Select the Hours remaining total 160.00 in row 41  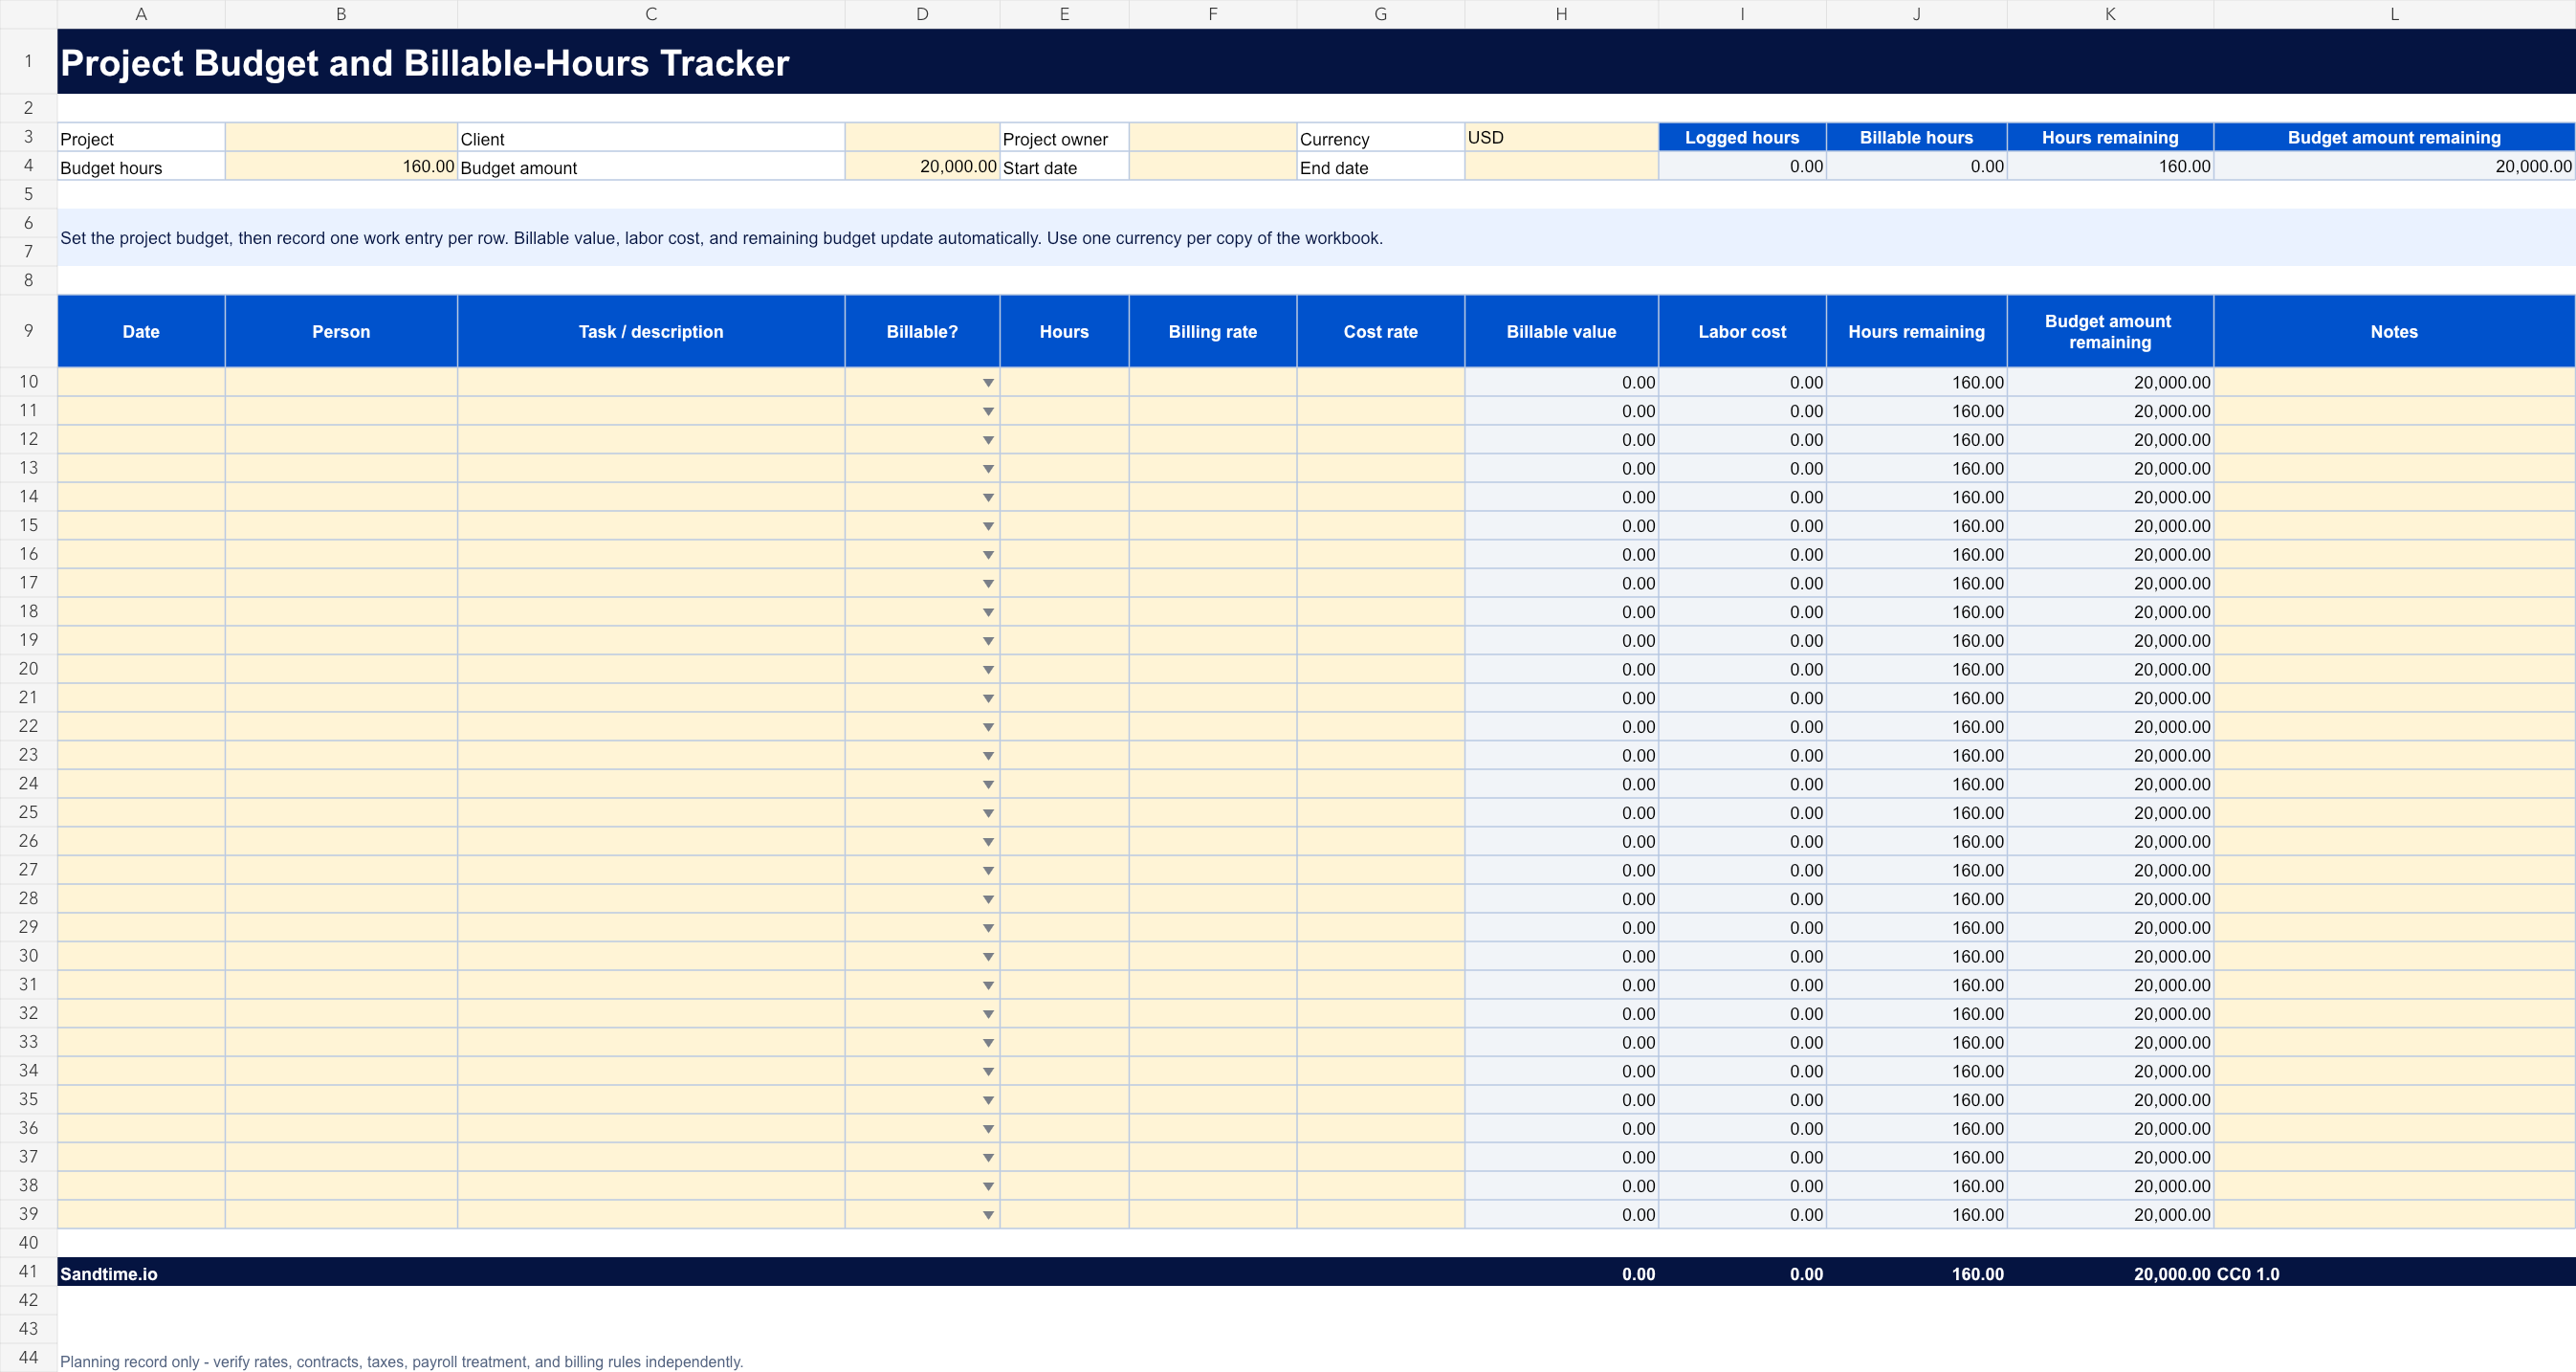tap(1916, 1273)
